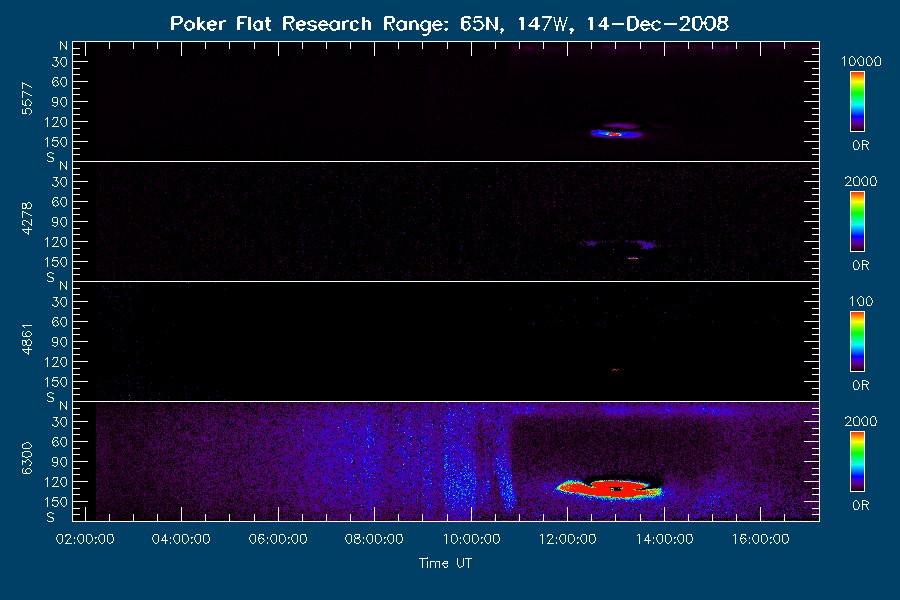The width and height of the screenshot is (900, 600).
Task: Click the 5577 panel axis label
Action: [x=27, y=99]
